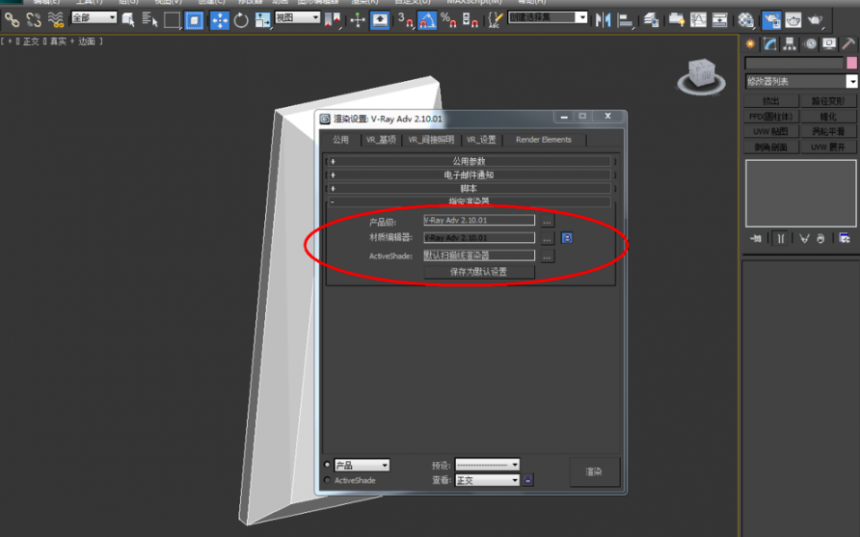Activate the Bind to Space Warp tool
The height and width of the screenshot is (537, 860).
[55, 21]
